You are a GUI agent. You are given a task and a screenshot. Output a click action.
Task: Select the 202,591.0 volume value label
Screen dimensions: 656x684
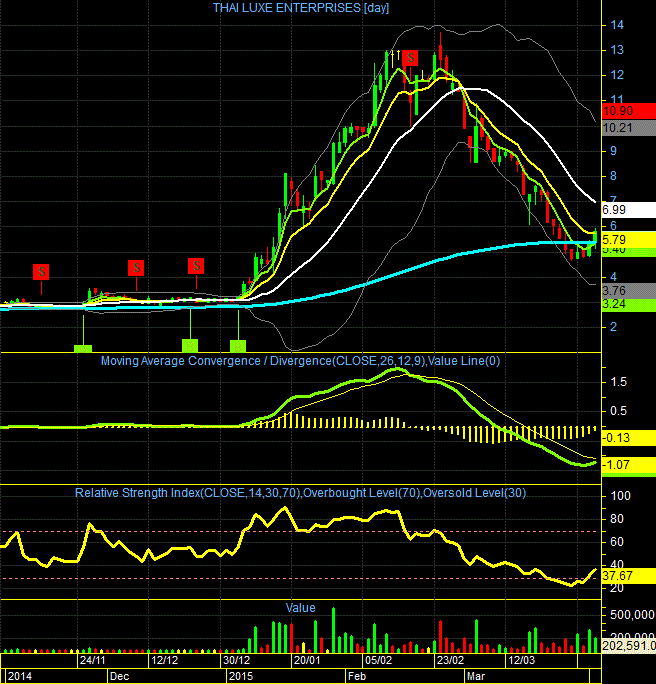(x=629, y=646)
